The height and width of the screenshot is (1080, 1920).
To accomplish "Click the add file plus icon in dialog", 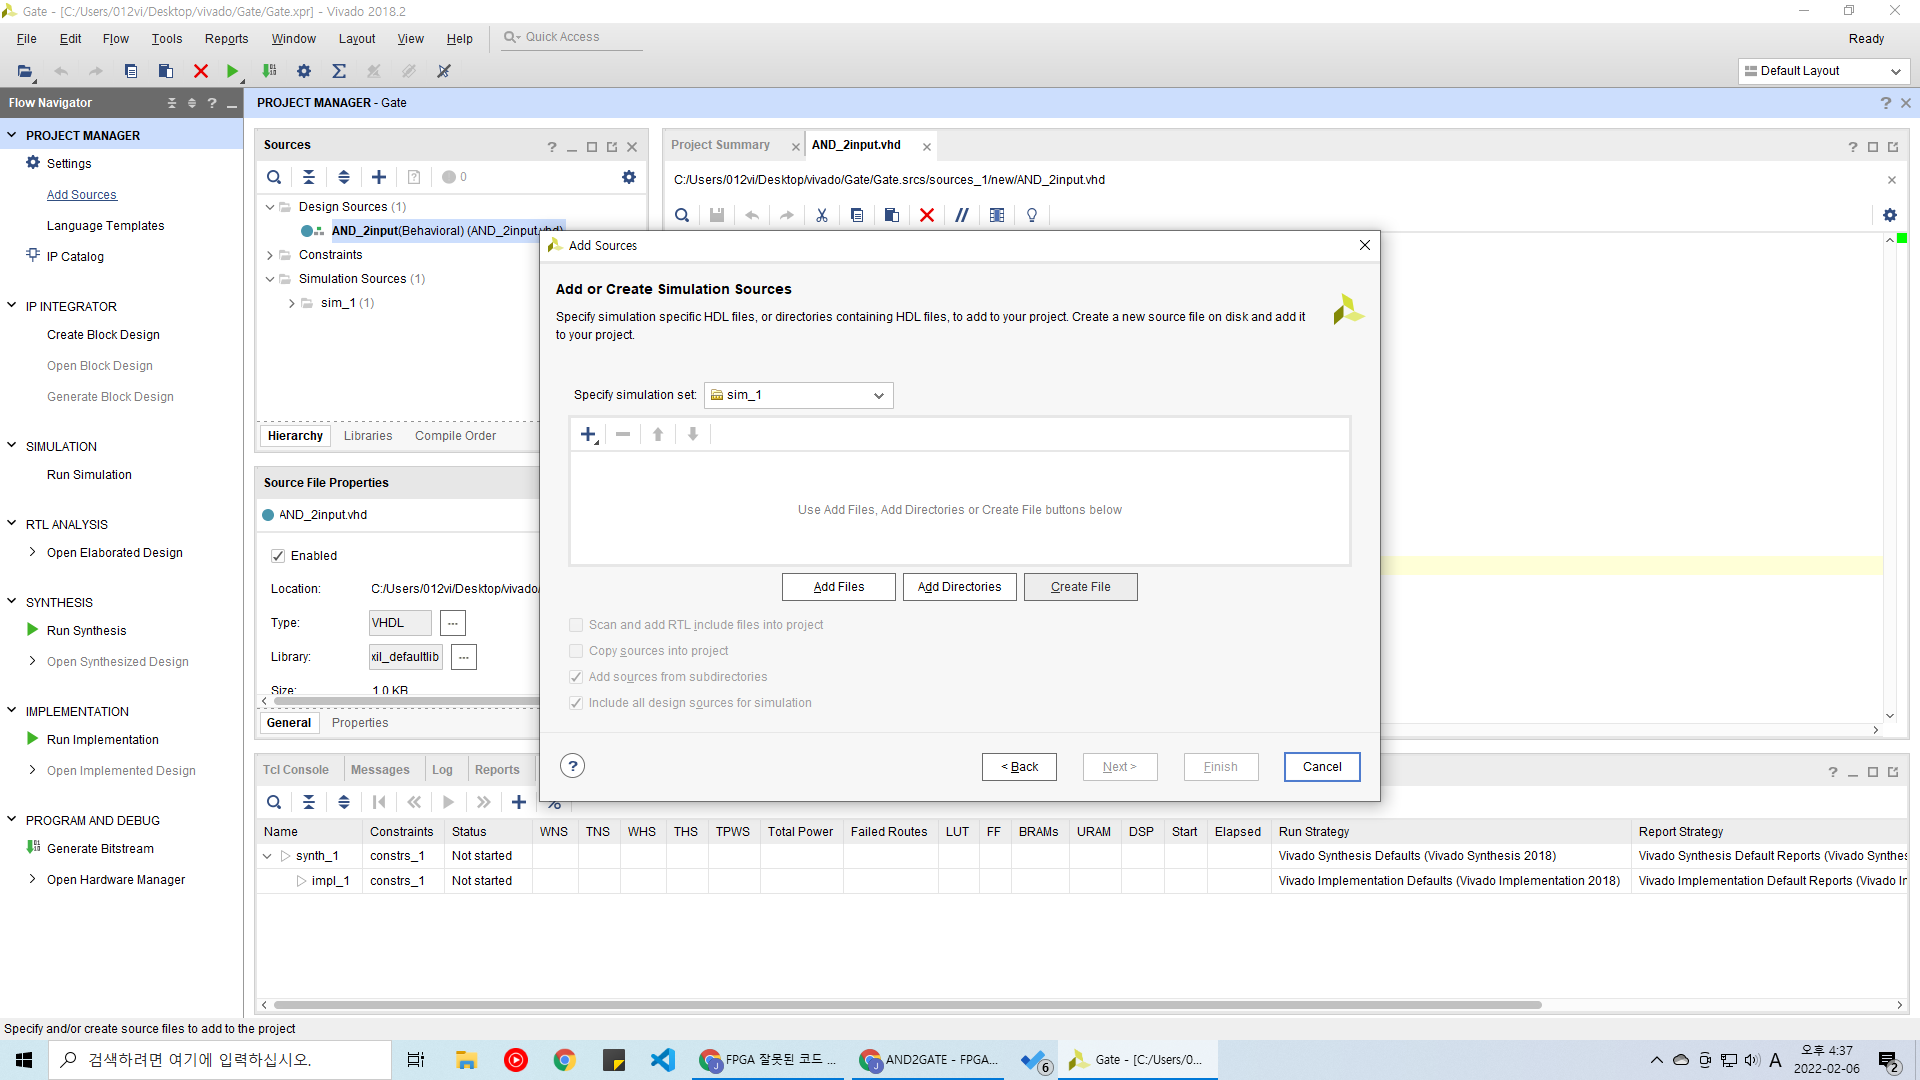I will tap(588, 434).
